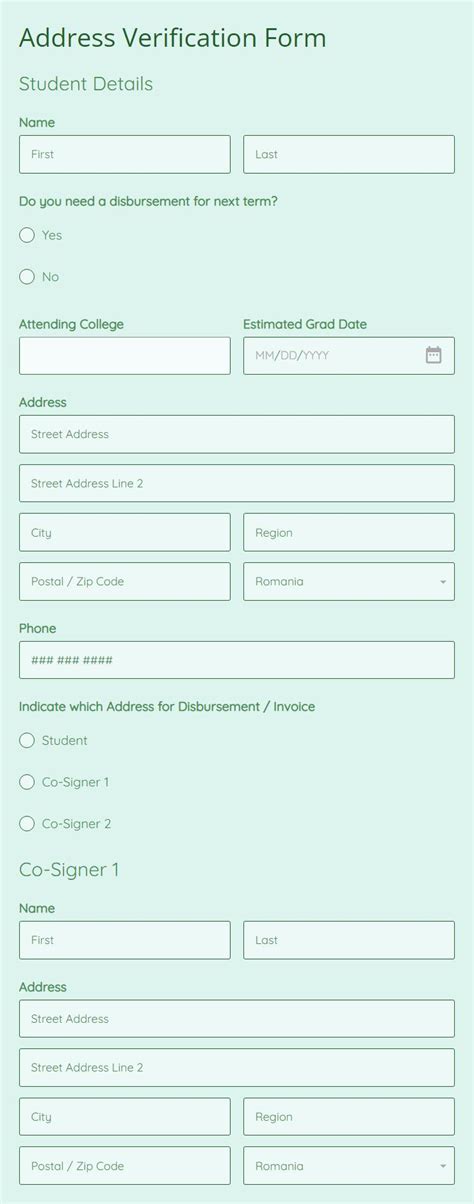Viewport: 474px width, 1204px height.
Task: Choose Student as disbursement address
Action: pos(27,741)
